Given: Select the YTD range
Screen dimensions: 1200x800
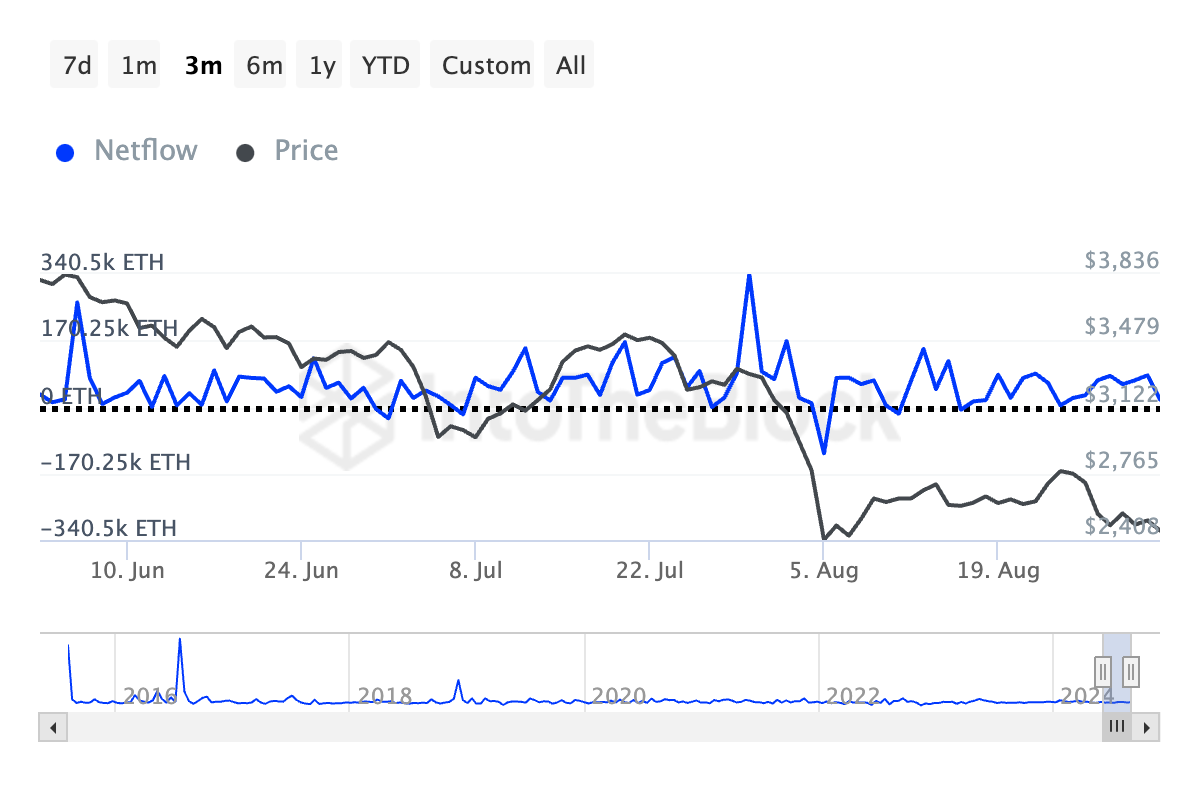Looking at the screenshot, I should [x=384, y=64].
